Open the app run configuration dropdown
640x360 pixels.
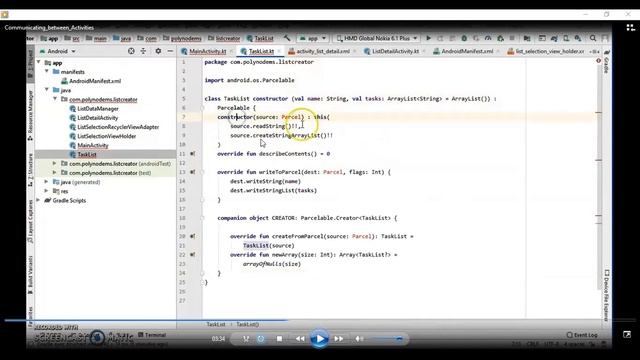tap(313, 38)
